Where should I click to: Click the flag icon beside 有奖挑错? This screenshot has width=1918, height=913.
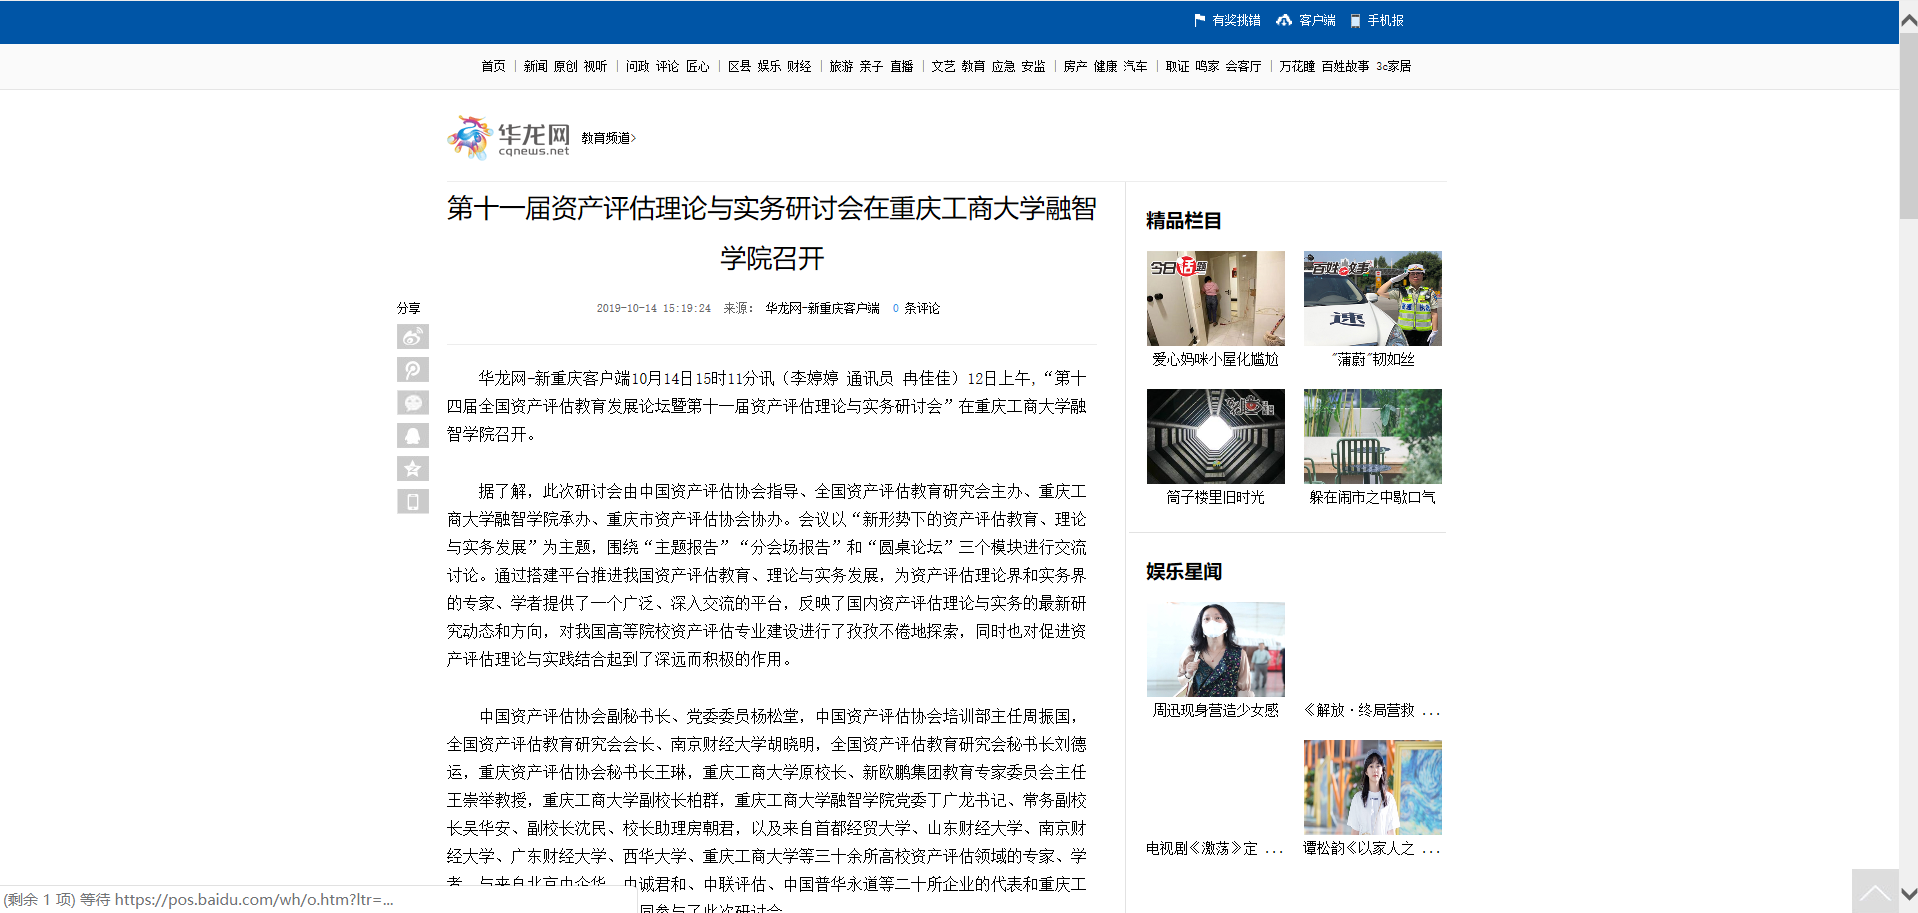click(1199, 20)
